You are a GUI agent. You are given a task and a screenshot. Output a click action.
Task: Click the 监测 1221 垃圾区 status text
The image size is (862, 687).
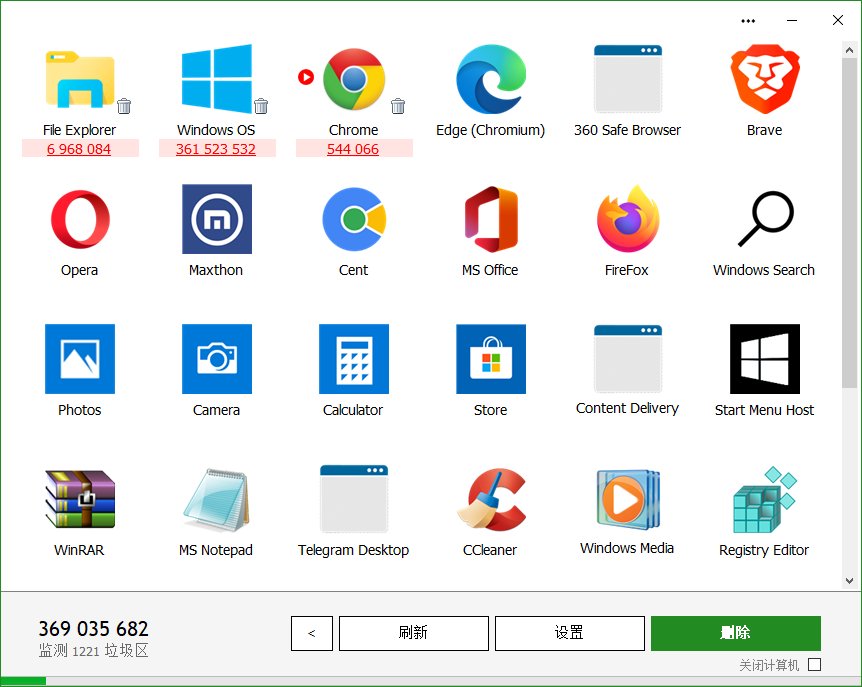coord(93,651)
